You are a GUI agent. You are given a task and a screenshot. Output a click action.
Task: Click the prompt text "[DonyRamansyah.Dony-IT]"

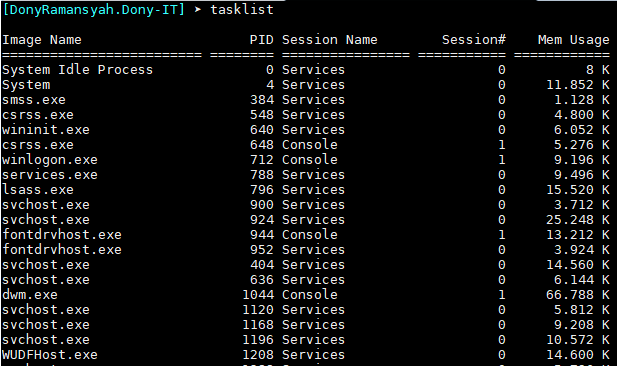coord(93,9)
